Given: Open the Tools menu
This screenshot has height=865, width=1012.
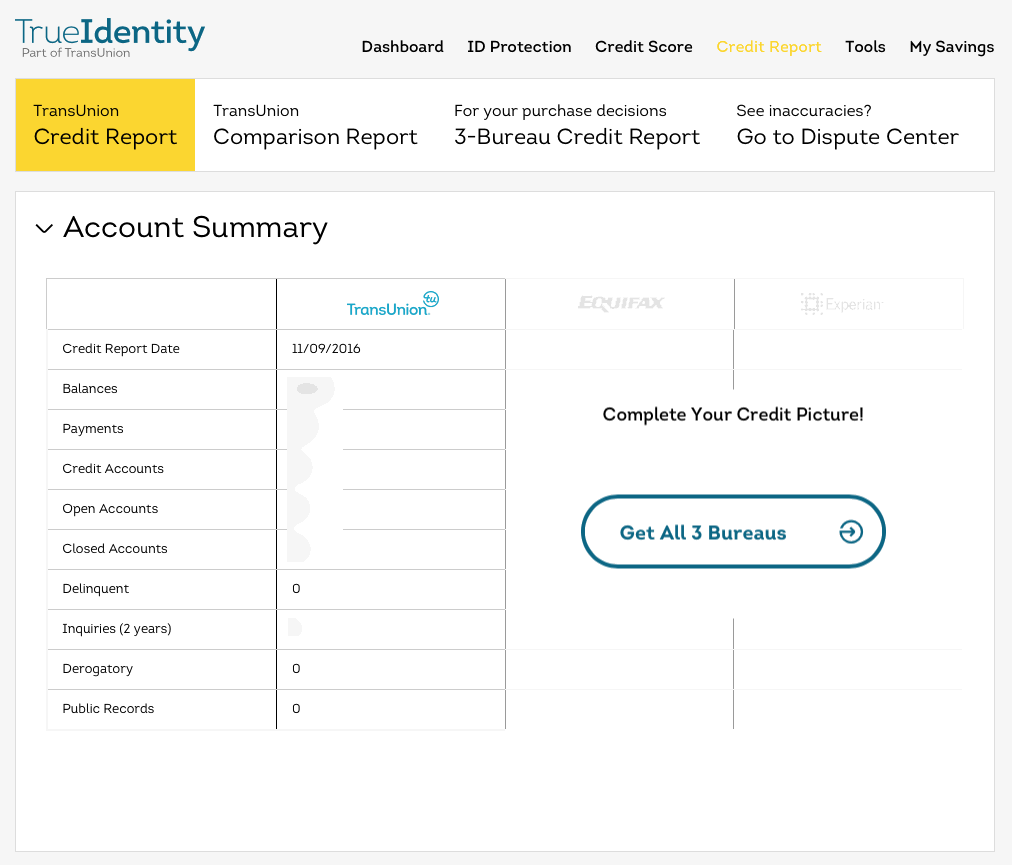Looking at the screenshot, I should point(865,46).
